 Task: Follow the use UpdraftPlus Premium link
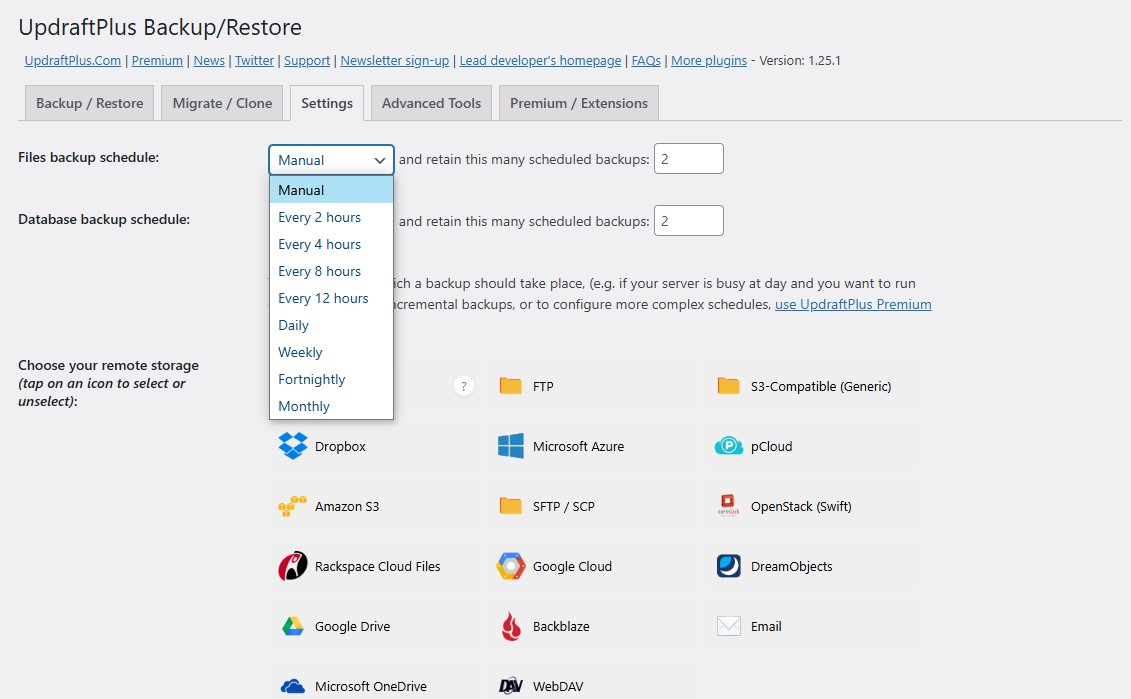point(853,304)
